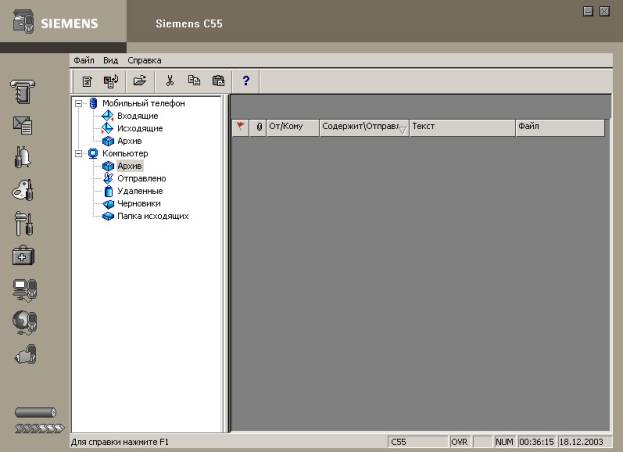Select the Исходящие folder
623x452 pixels.
click(140, 128)
